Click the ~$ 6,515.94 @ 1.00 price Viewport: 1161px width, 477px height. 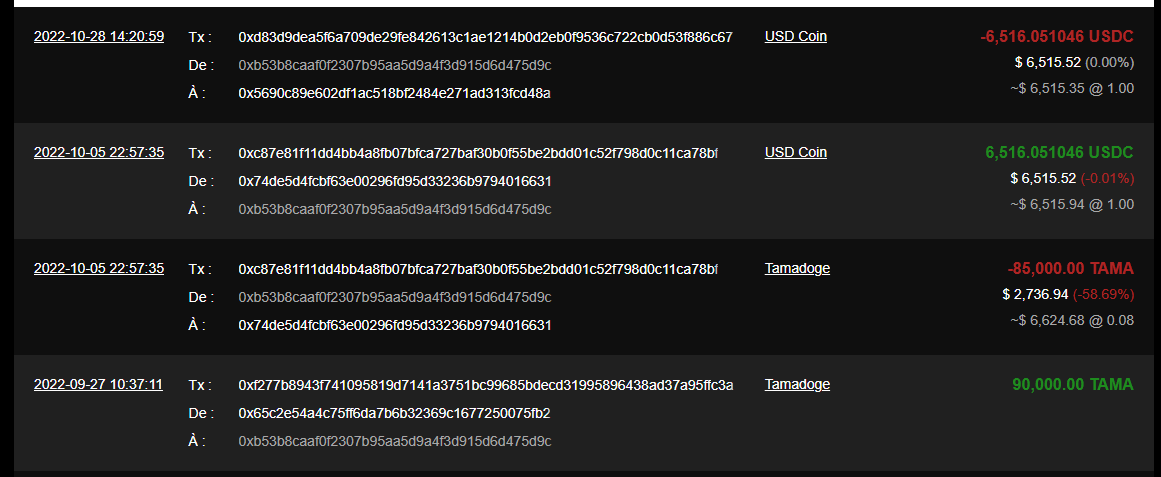tap(1071, 204)
